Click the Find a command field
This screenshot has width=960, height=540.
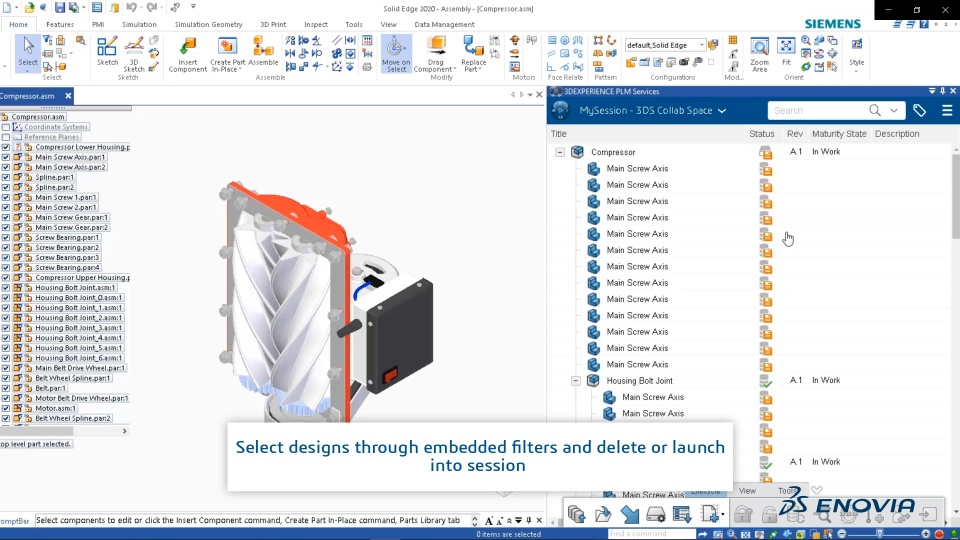[651, 534]
